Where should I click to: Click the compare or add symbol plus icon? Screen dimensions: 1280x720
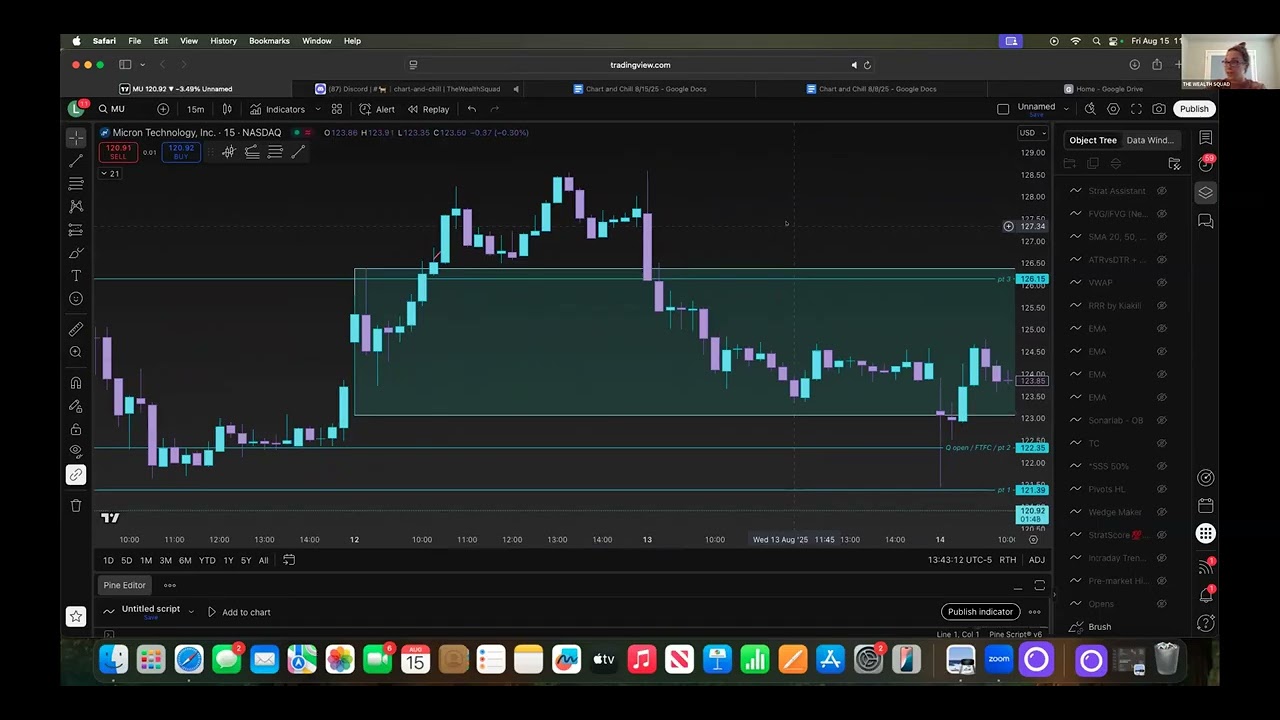point(163,109)
